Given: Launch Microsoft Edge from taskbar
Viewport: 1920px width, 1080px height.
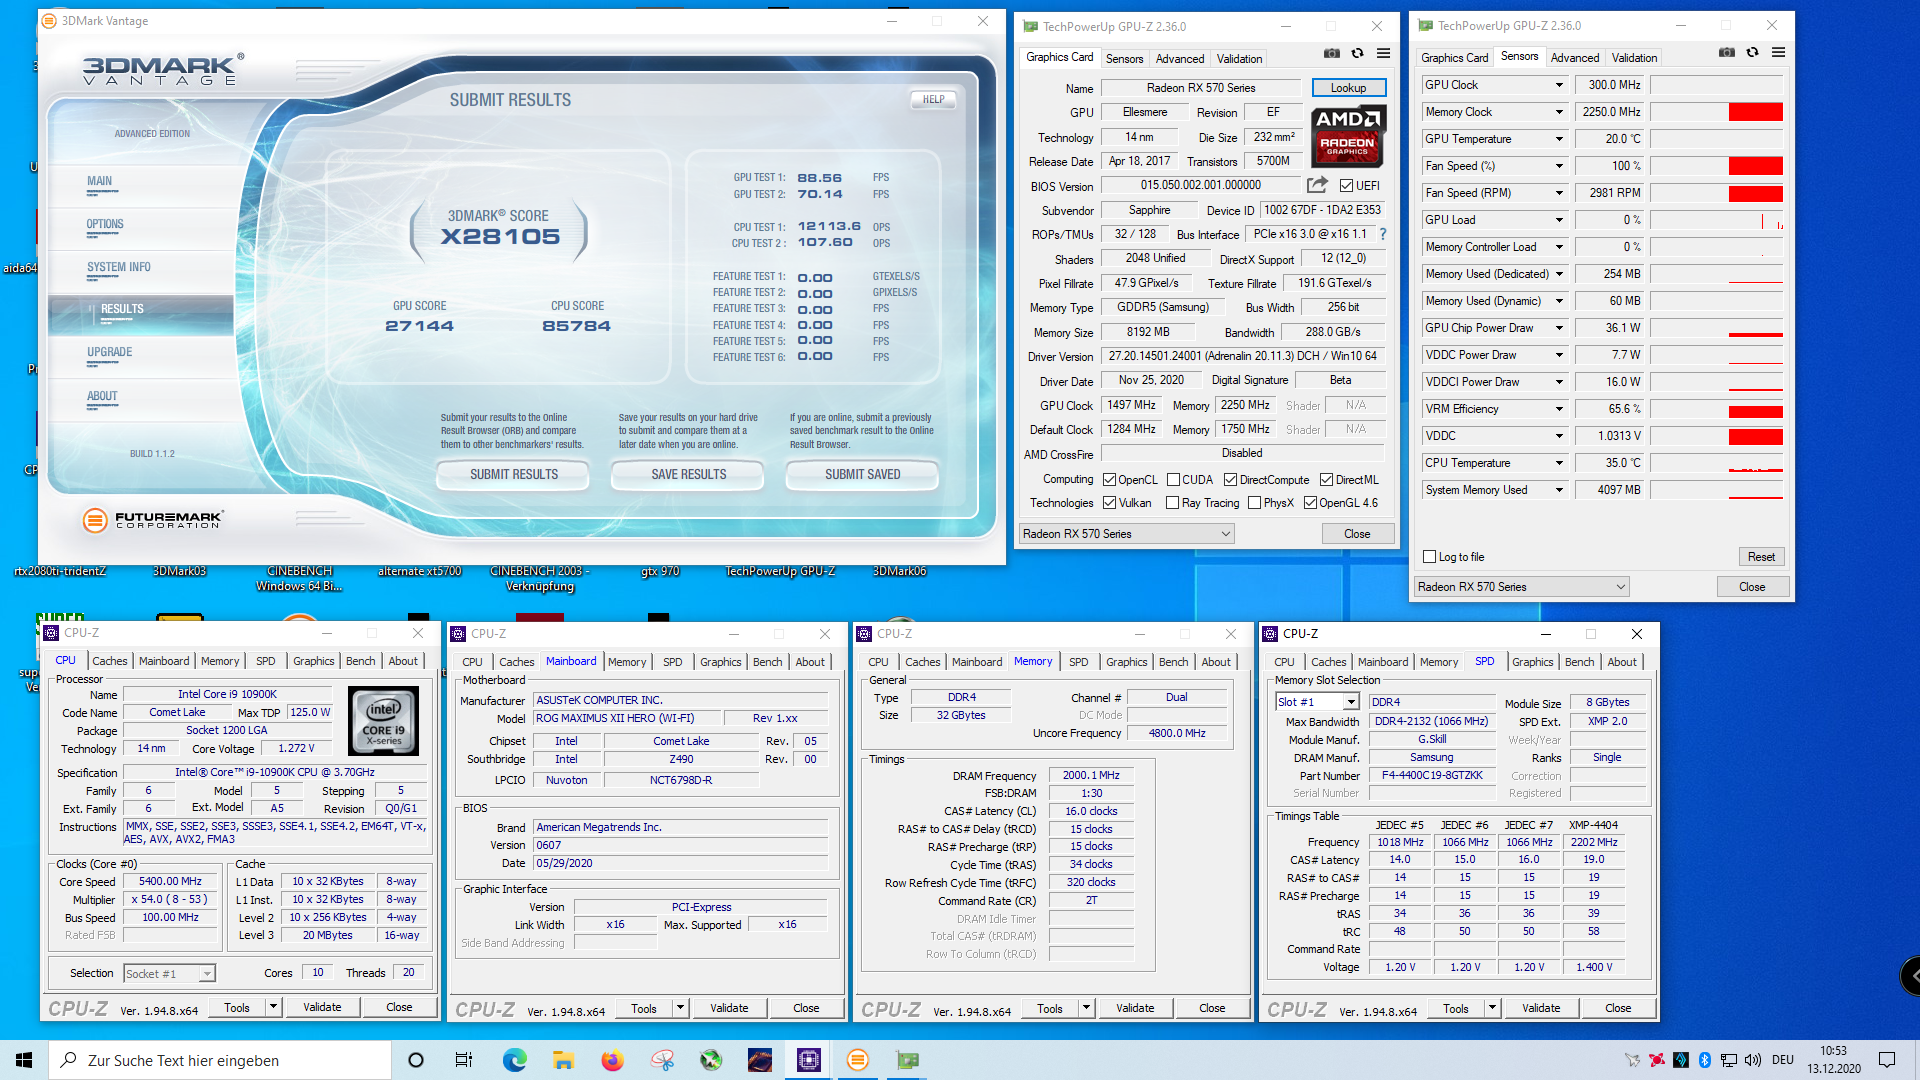Looking at the screenshot, I should [x=514, y=1060].
